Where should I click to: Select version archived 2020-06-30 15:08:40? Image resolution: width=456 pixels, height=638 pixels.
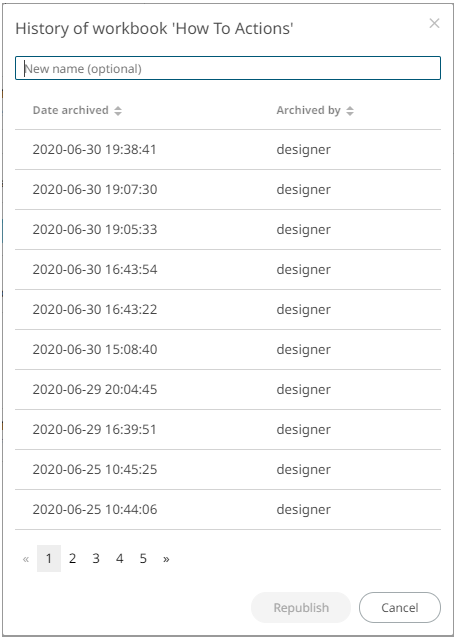point(228,350)
